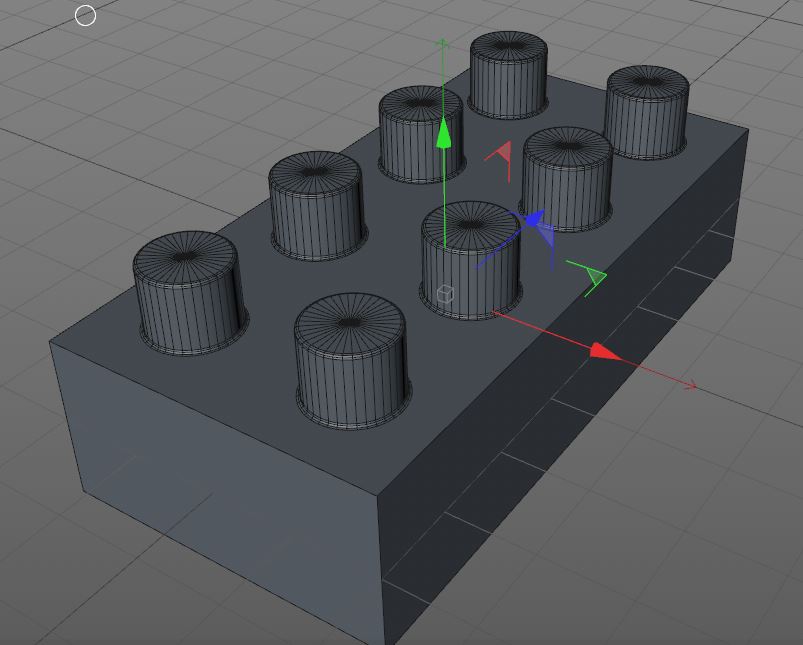Viewport: 803px width, 645px height.
Task: Click the red X-axis arrowhead of the gizmo
Action: [x=606, y=352]
